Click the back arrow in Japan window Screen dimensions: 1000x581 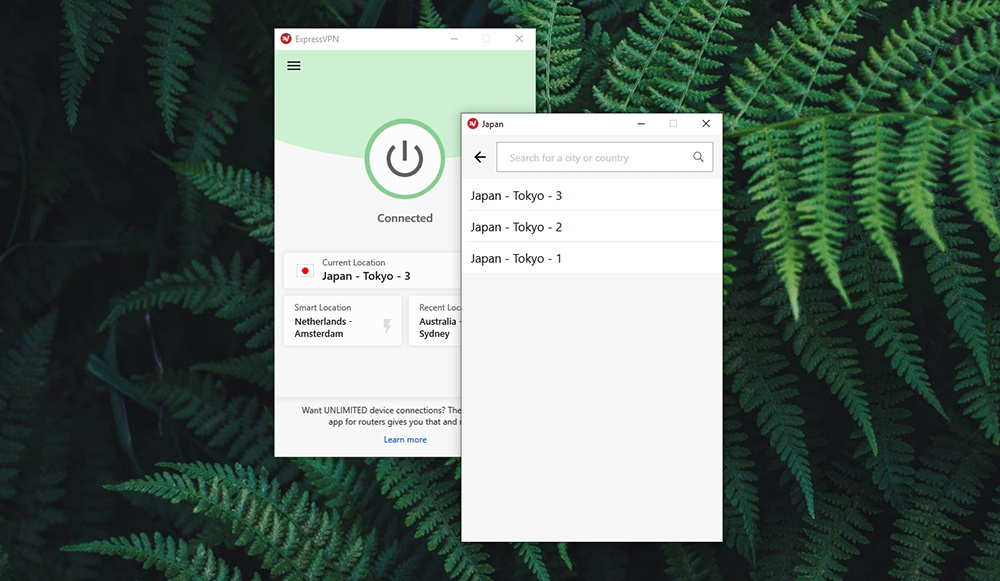pos(480,157)
